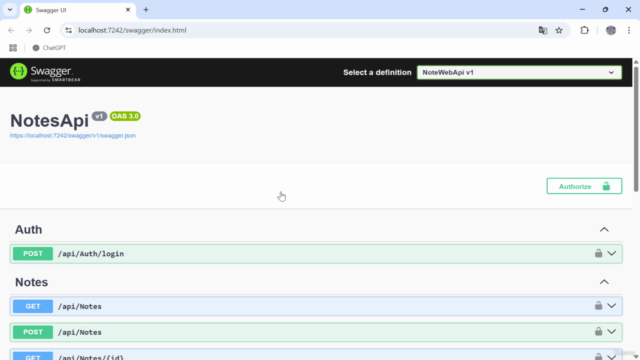Click the Swagger logo
This screenshot has width=640, height=360.
point(45,72)
